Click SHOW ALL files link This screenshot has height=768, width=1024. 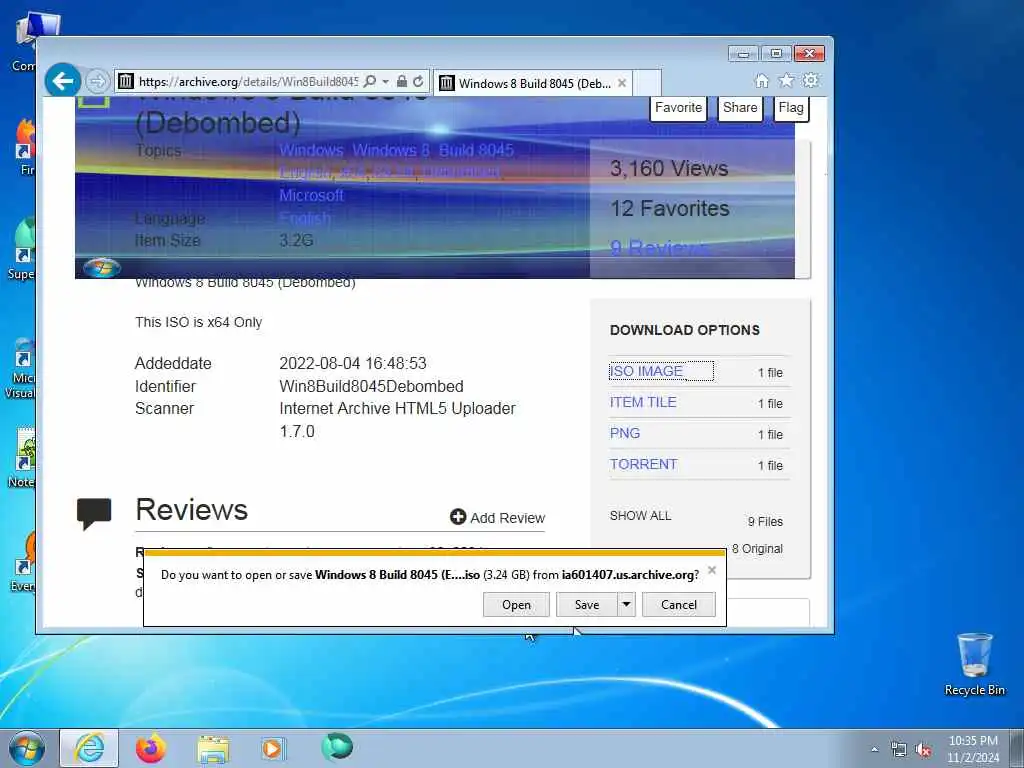pos(640,516)
